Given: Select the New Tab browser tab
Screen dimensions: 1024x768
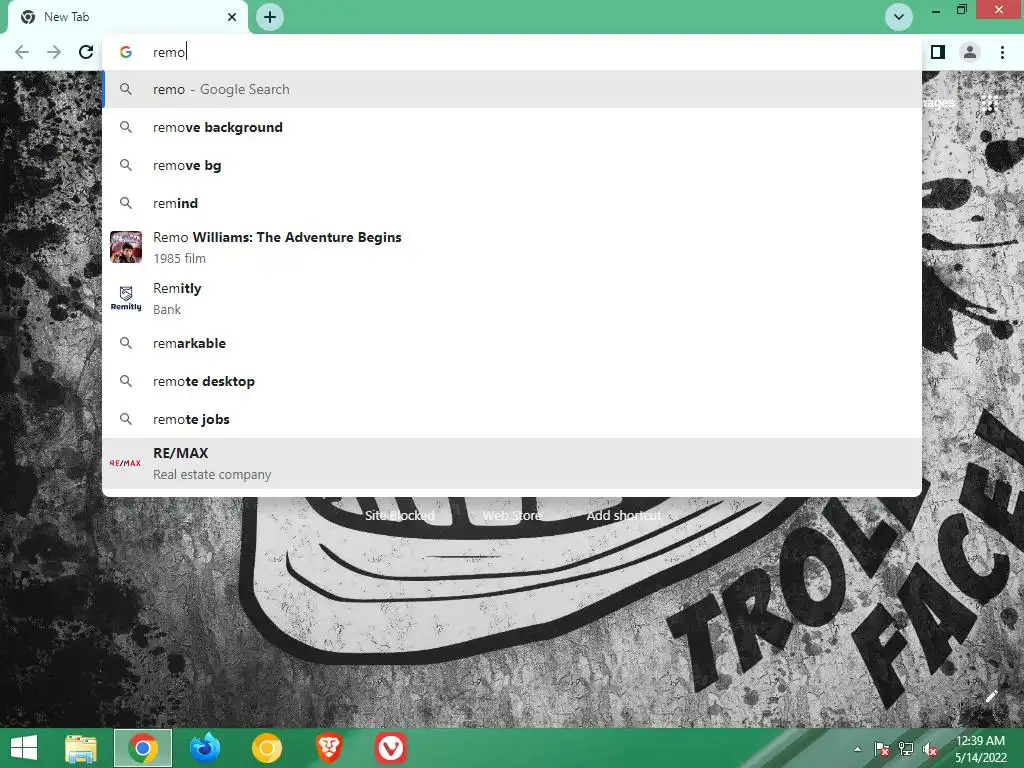Looking at the screenshot, I should 128,17.
